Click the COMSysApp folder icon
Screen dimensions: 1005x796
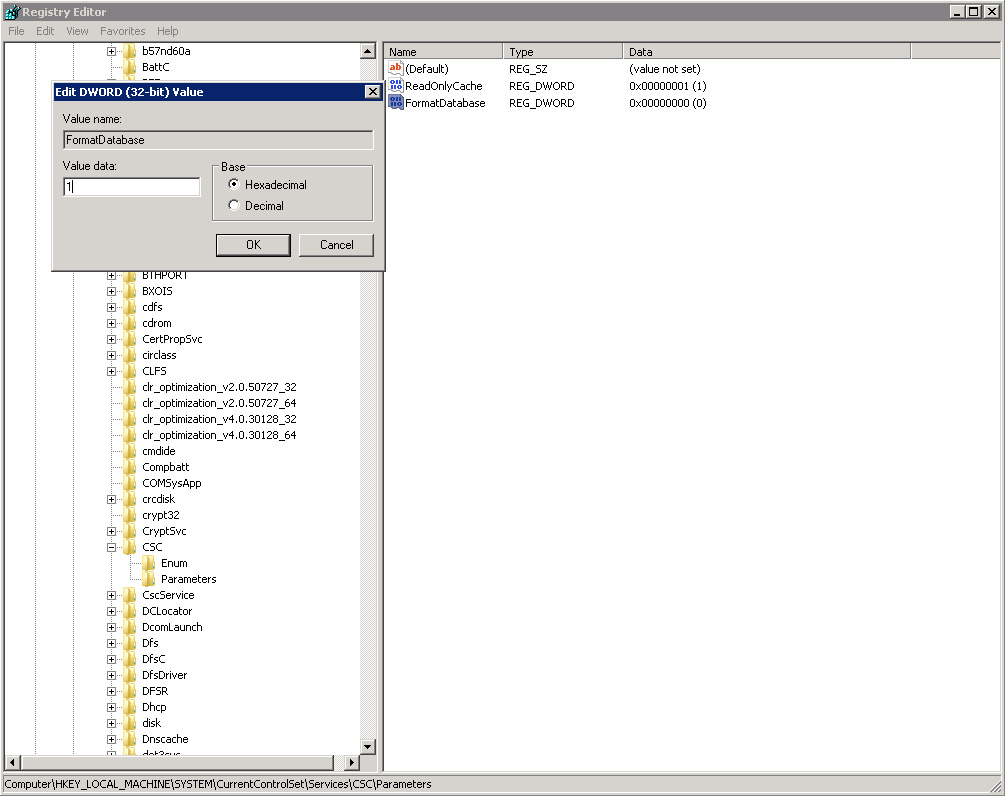[129, 483]
